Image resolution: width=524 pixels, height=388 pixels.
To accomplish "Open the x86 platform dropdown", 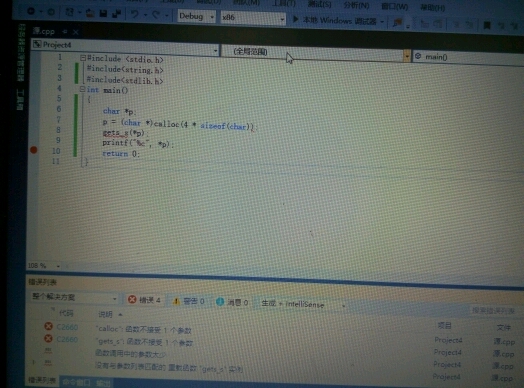I will [x=253, y=18].
